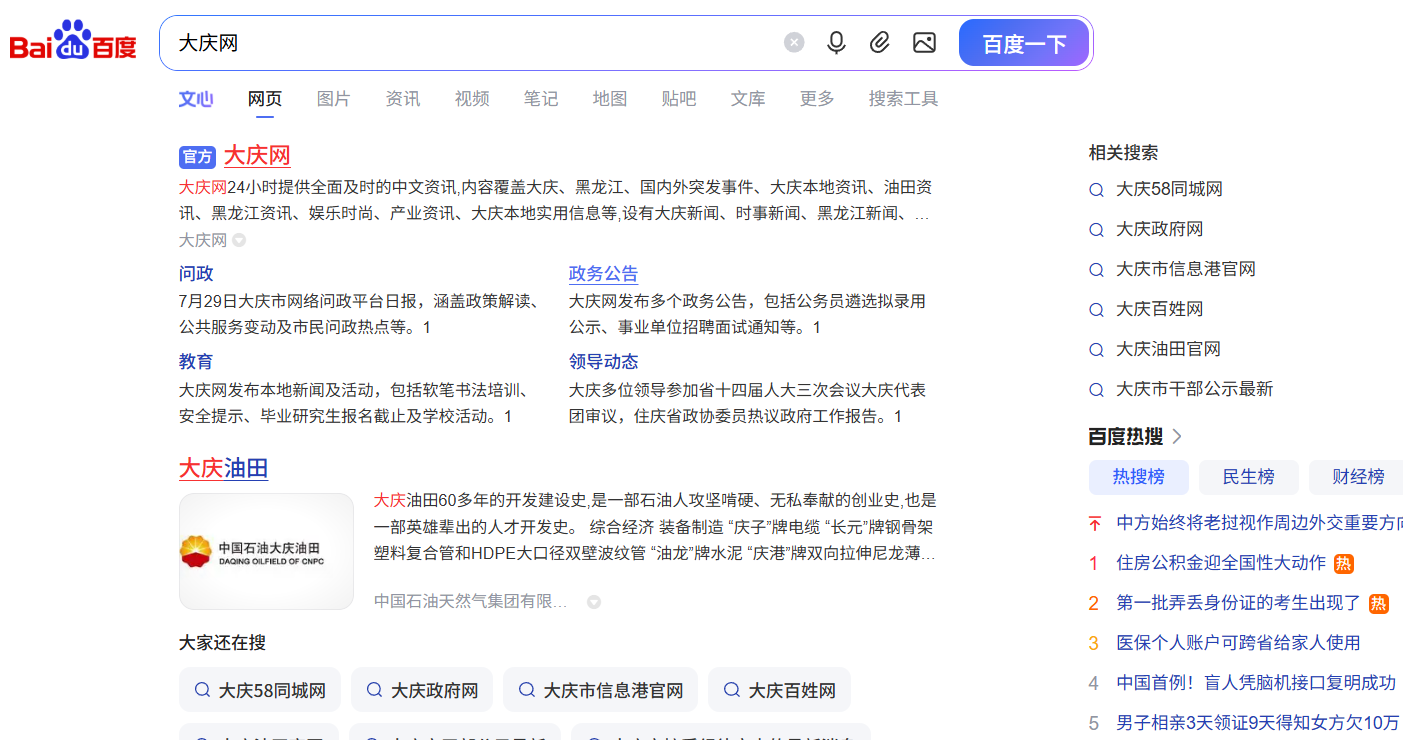Click search icon beside 大庆市干部公示最新
The height and width of the screenshot is (740, 1403).
[1096, 390]
